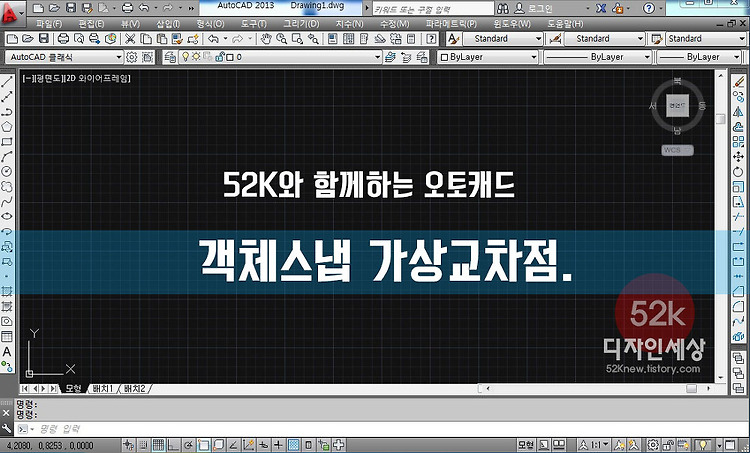Open the 파일(F) menu

(x=49, y=23)
